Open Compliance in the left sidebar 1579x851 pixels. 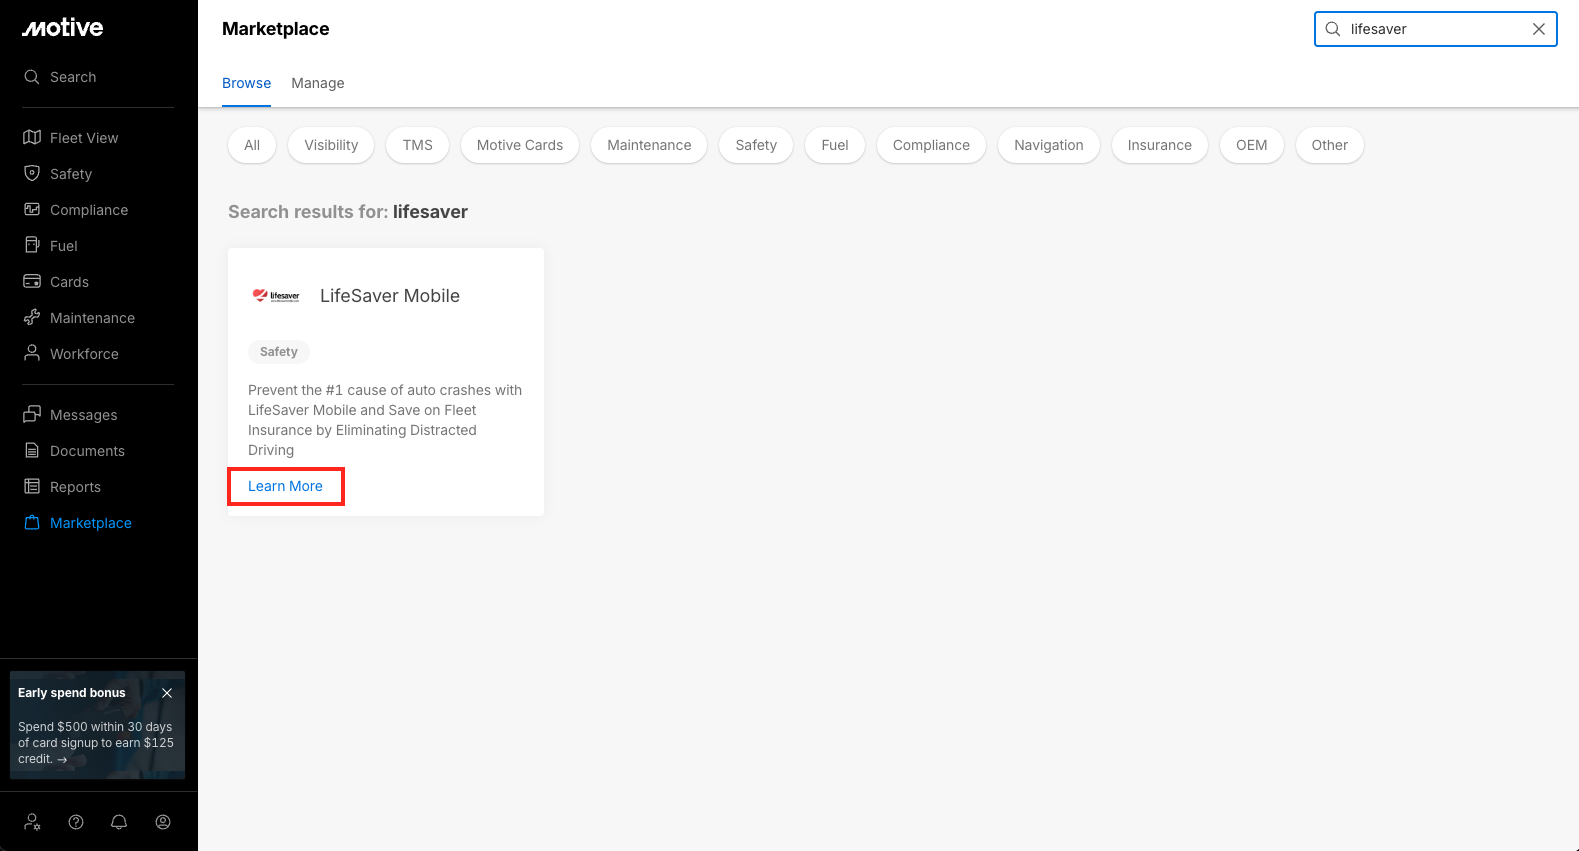pos(76,210)
